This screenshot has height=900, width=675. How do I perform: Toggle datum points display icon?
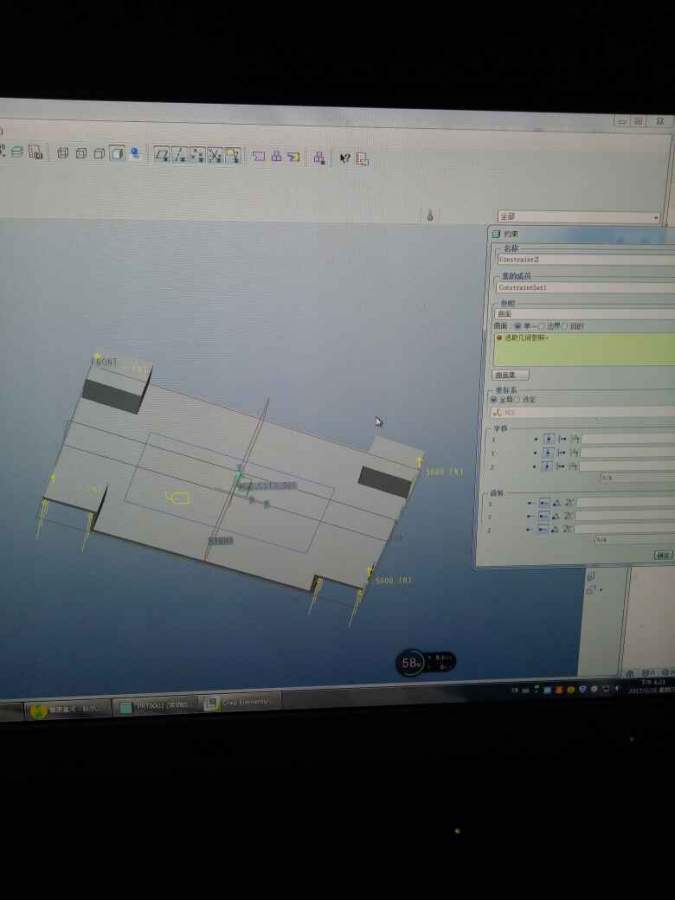[197, 155]
